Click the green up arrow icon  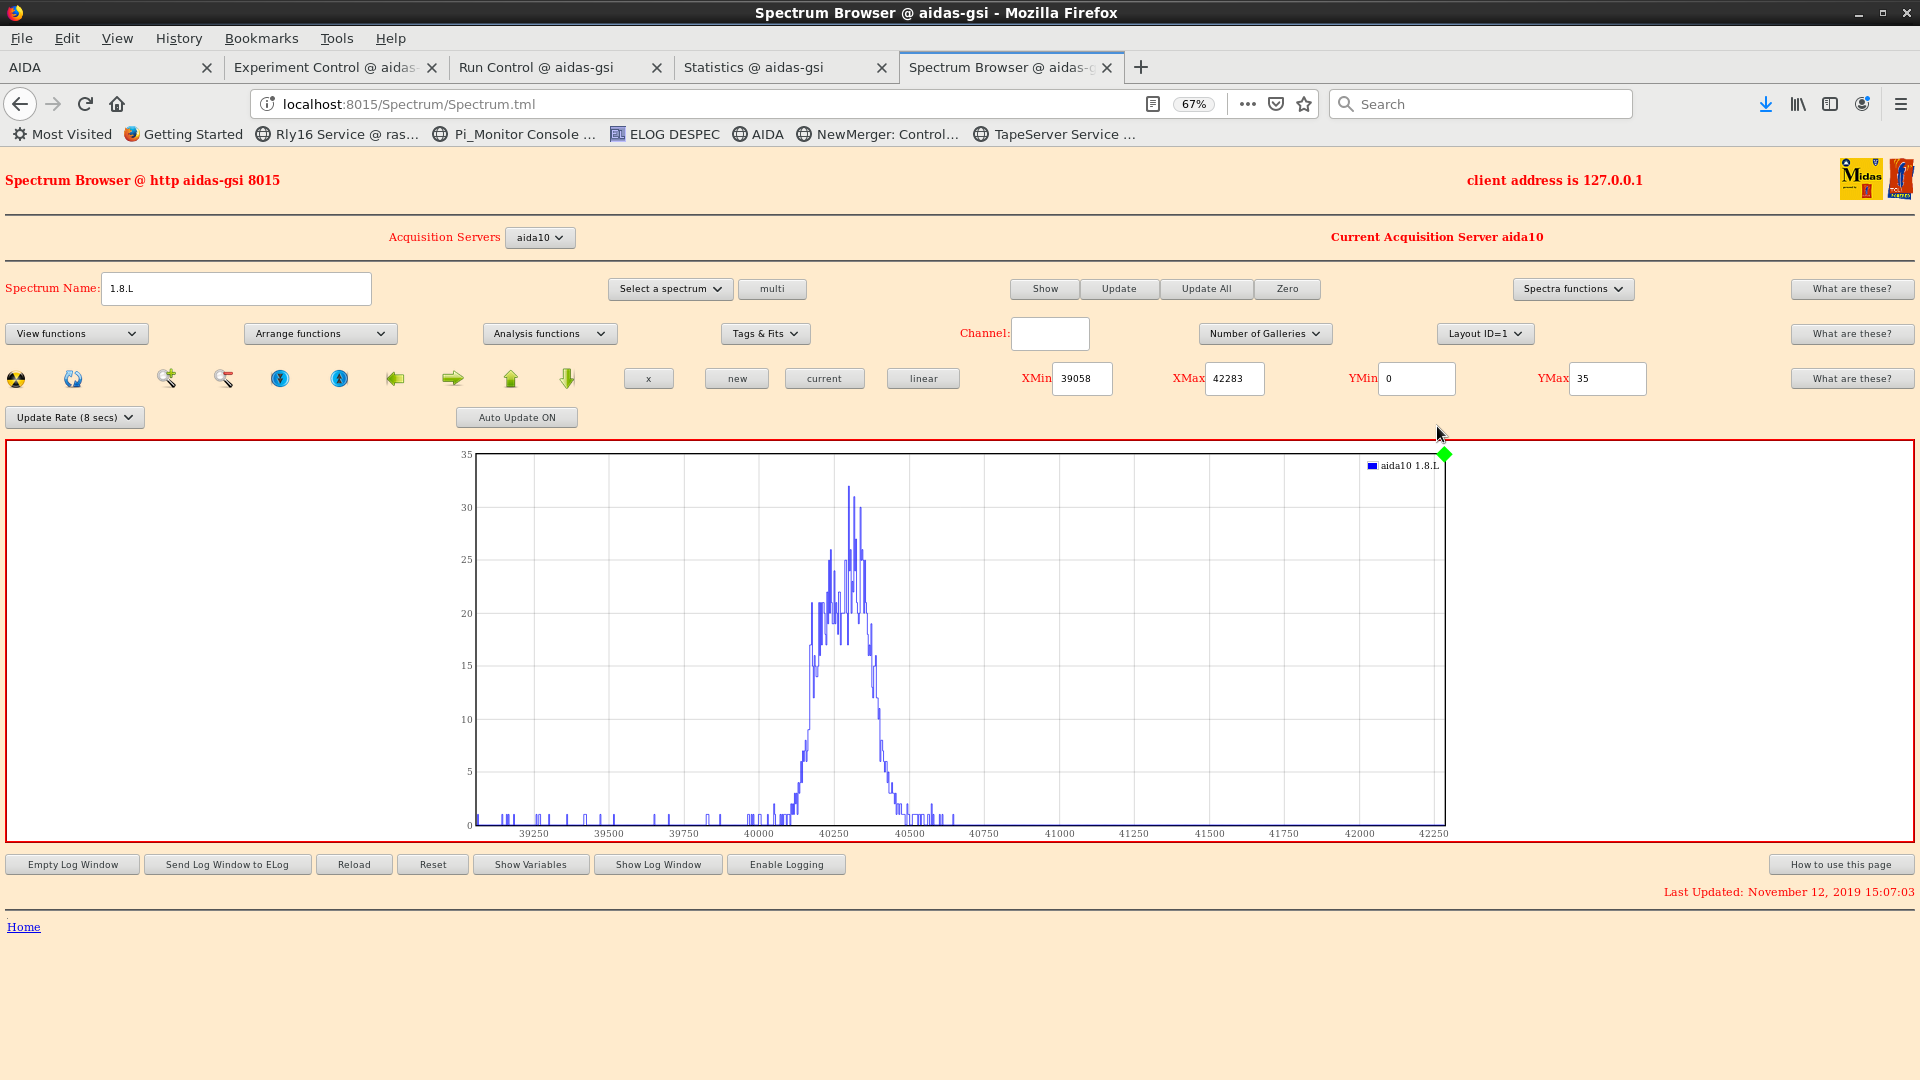pyautogui.click(x=511, y=378)
